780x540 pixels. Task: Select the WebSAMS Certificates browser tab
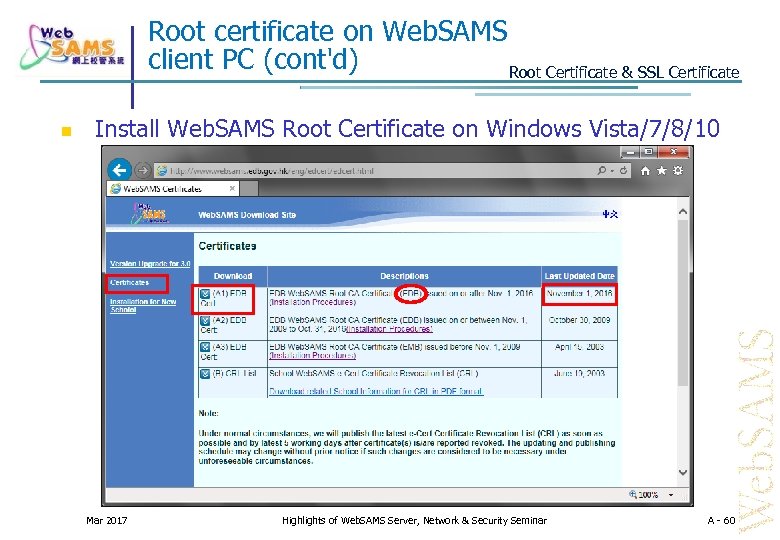(x=173, y=189)
